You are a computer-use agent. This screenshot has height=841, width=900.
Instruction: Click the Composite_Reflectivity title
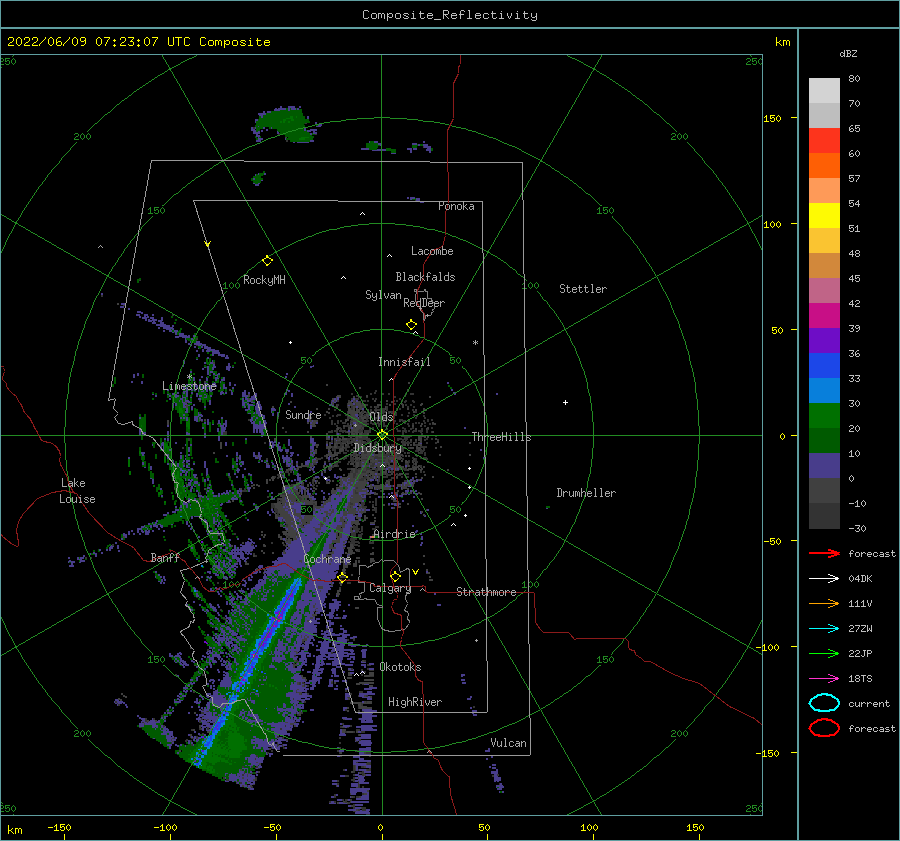[x=449, y=15]
